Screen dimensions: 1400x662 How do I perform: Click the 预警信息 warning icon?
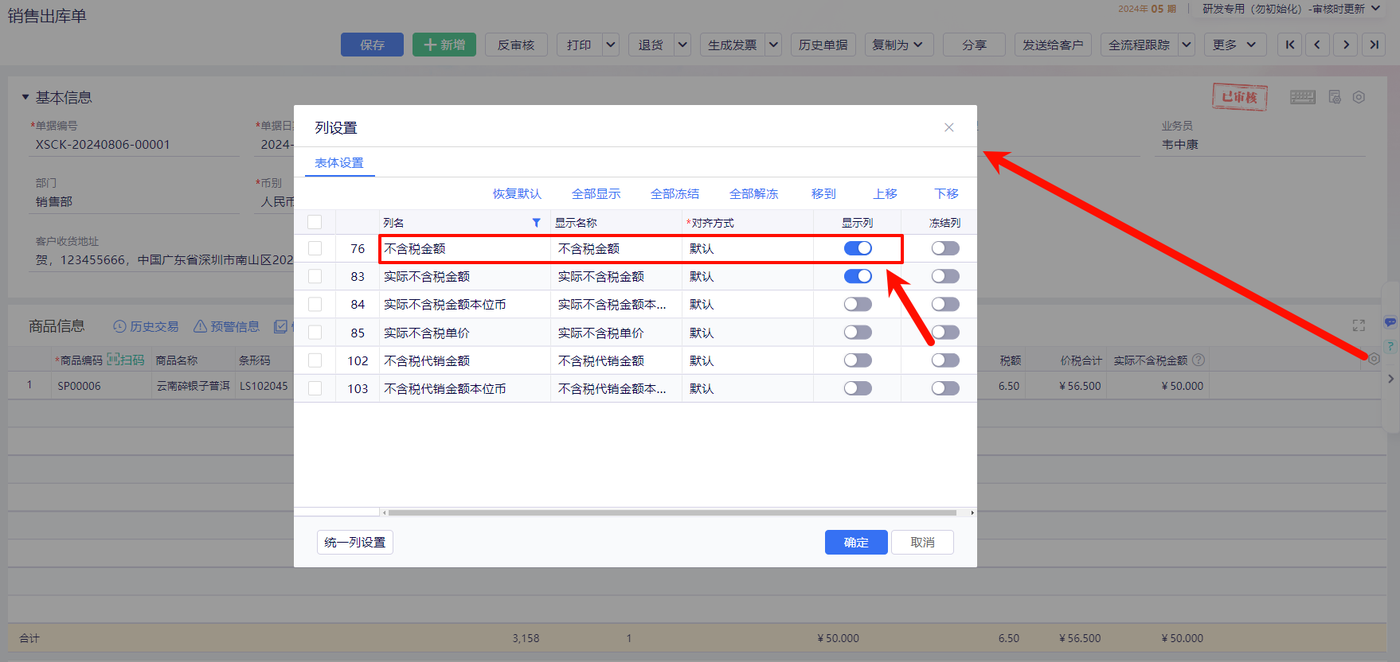pos(200,326)
